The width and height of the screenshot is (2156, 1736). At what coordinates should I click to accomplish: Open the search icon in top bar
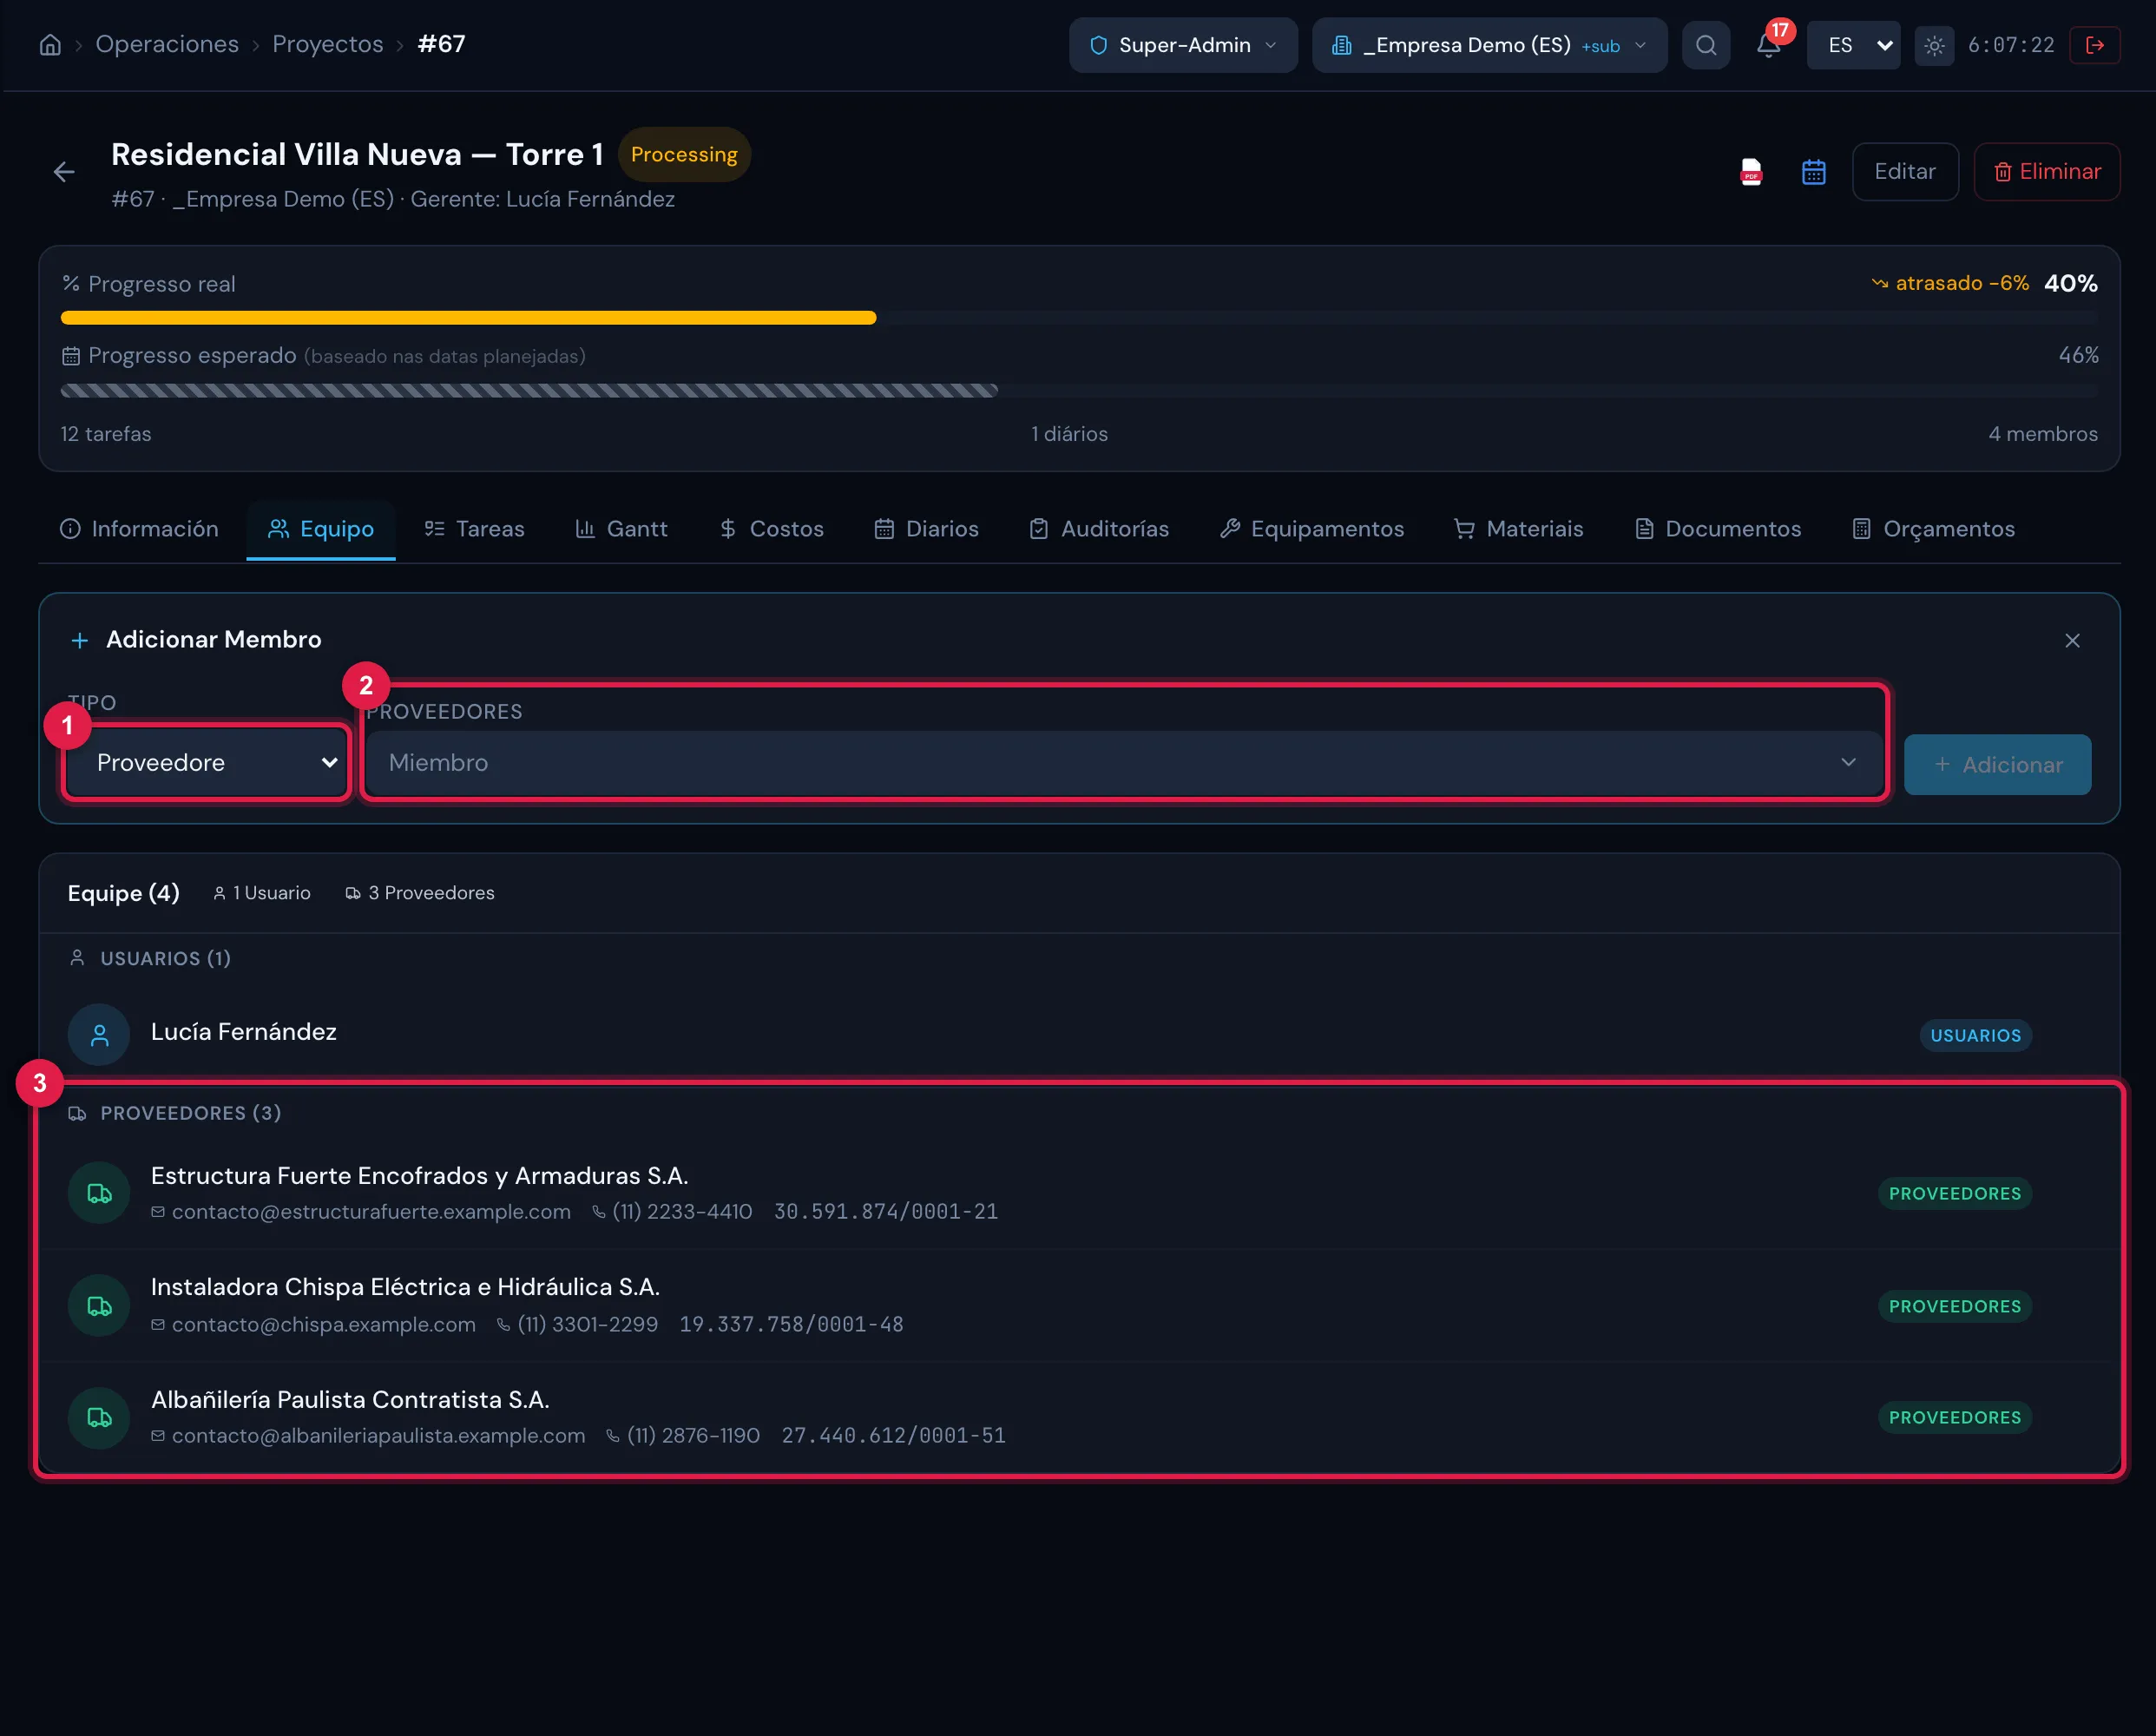pyautogui.click(x=1706, y=45)
